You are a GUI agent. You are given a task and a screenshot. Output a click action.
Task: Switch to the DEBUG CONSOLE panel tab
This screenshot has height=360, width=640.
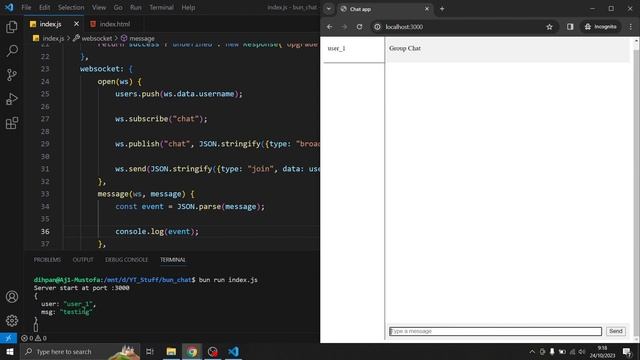click(x=127, y=260)
